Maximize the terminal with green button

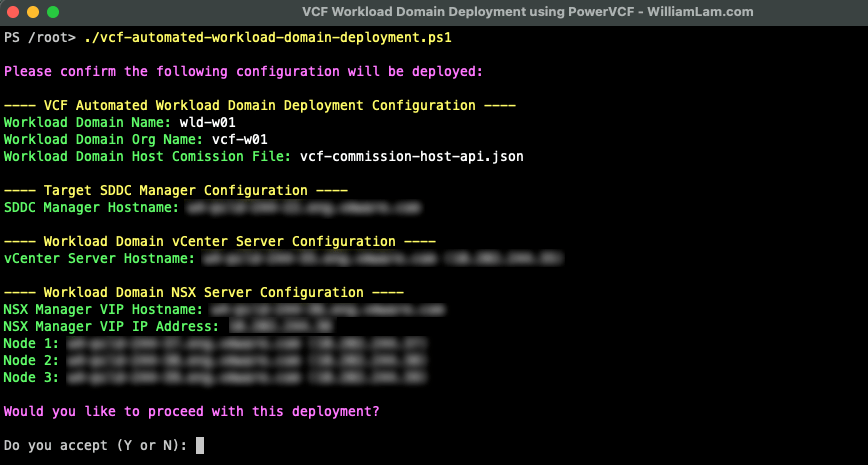(x=53, y=12)
